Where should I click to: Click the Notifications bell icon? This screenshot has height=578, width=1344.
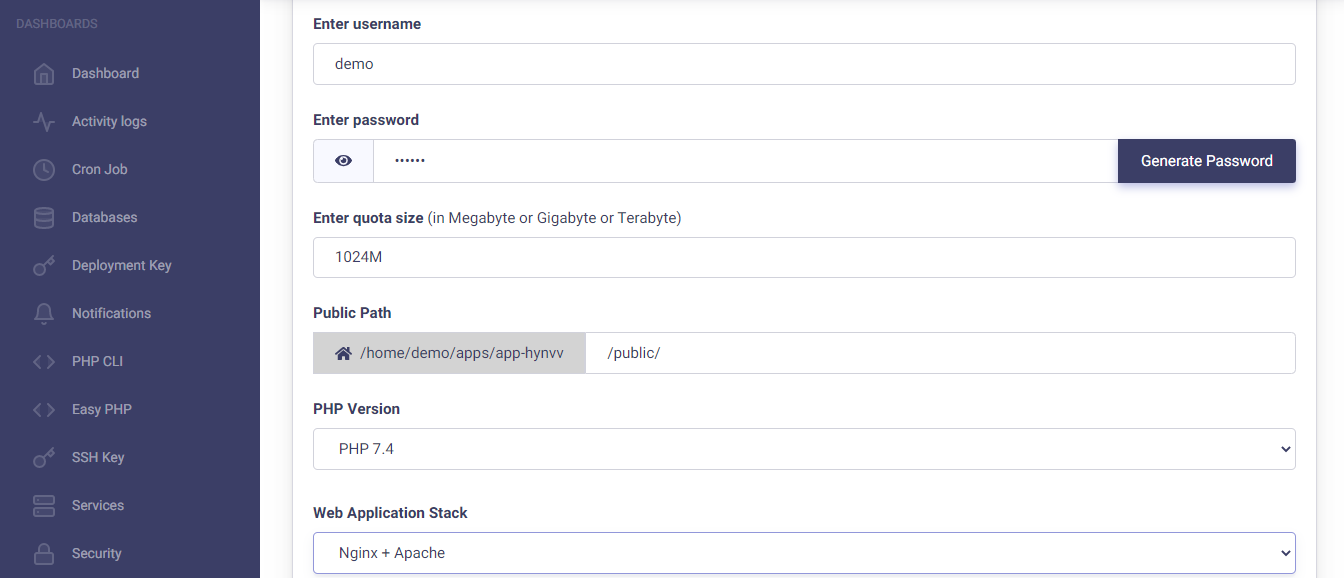44,314
